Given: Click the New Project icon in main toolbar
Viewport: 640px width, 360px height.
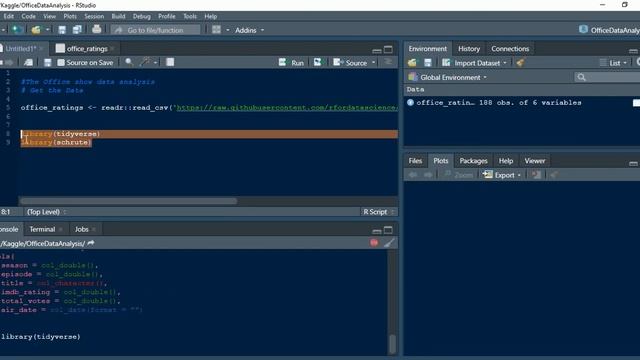Looking at the screenshot, I should (x=17, y=30).
